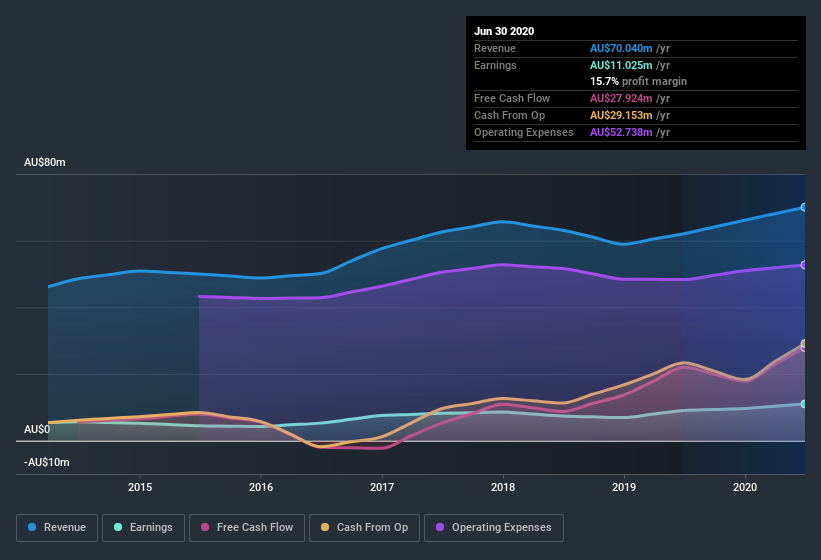Toggle the Cash From Op legend button
The image size is (821, 560).
pyautogui.click(x=364, y=528)
